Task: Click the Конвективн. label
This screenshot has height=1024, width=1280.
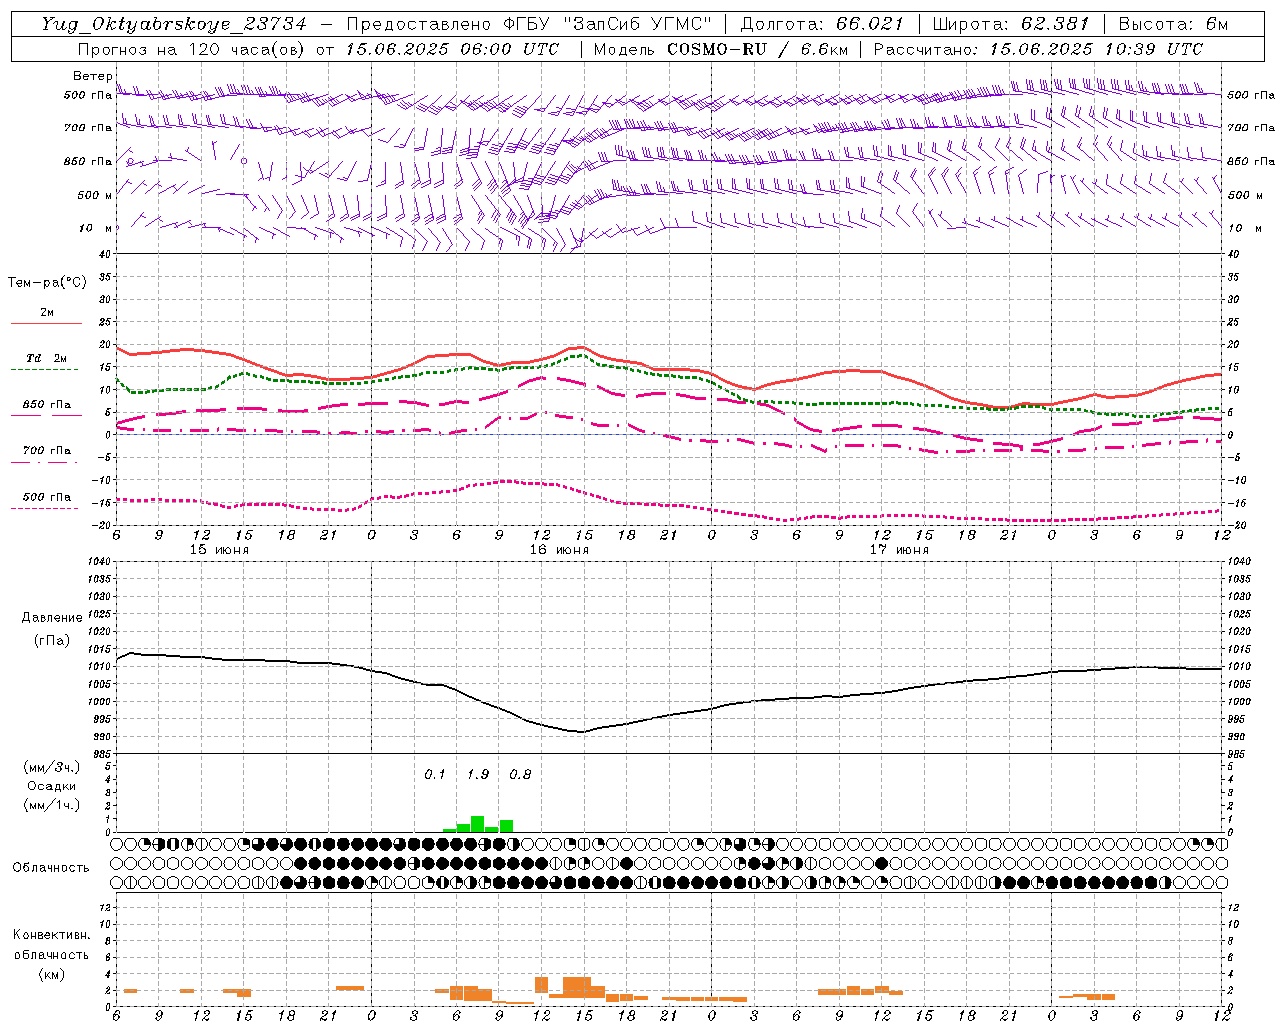Action: point(51,935)
